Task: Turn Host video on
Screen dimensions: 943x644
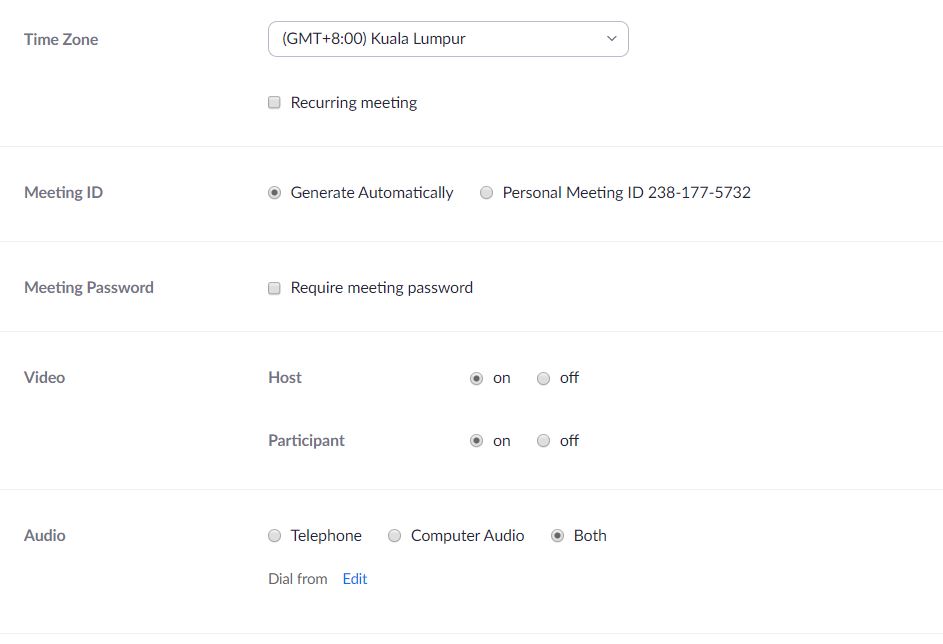Action: tap(476, 378)
